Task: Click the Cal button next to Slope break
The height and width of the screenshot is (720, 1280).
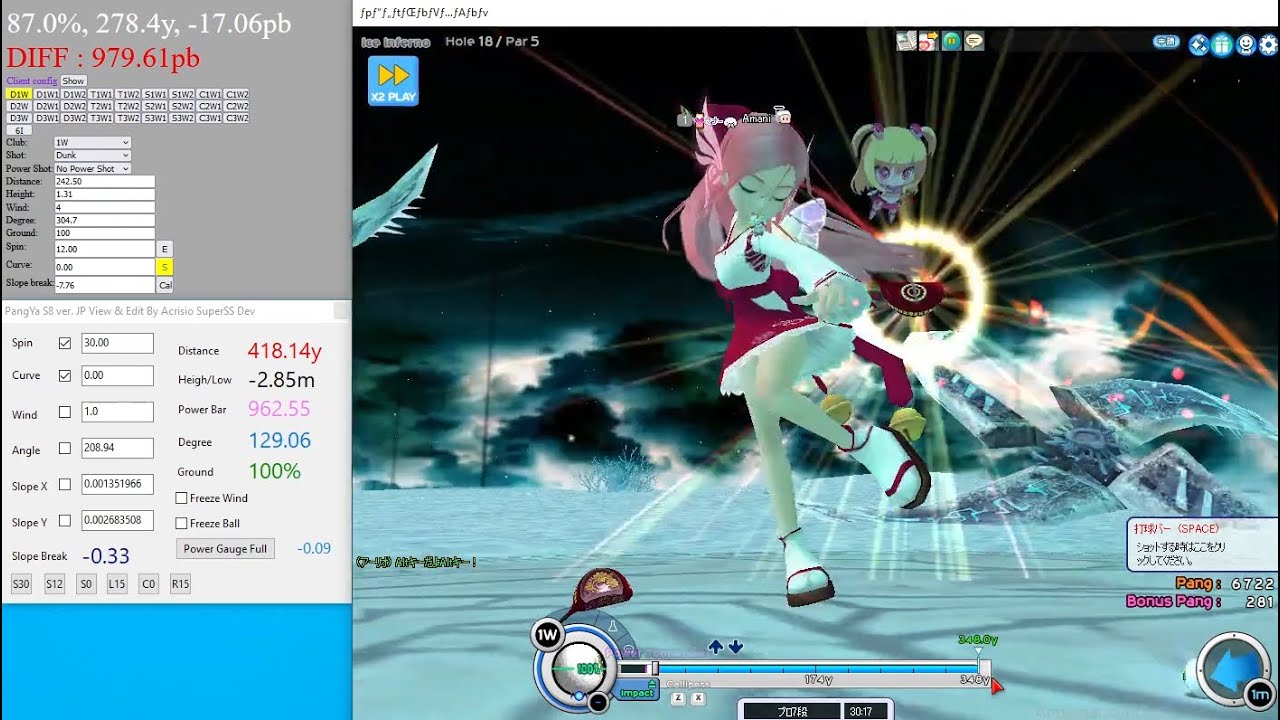Action: [165, 285]
